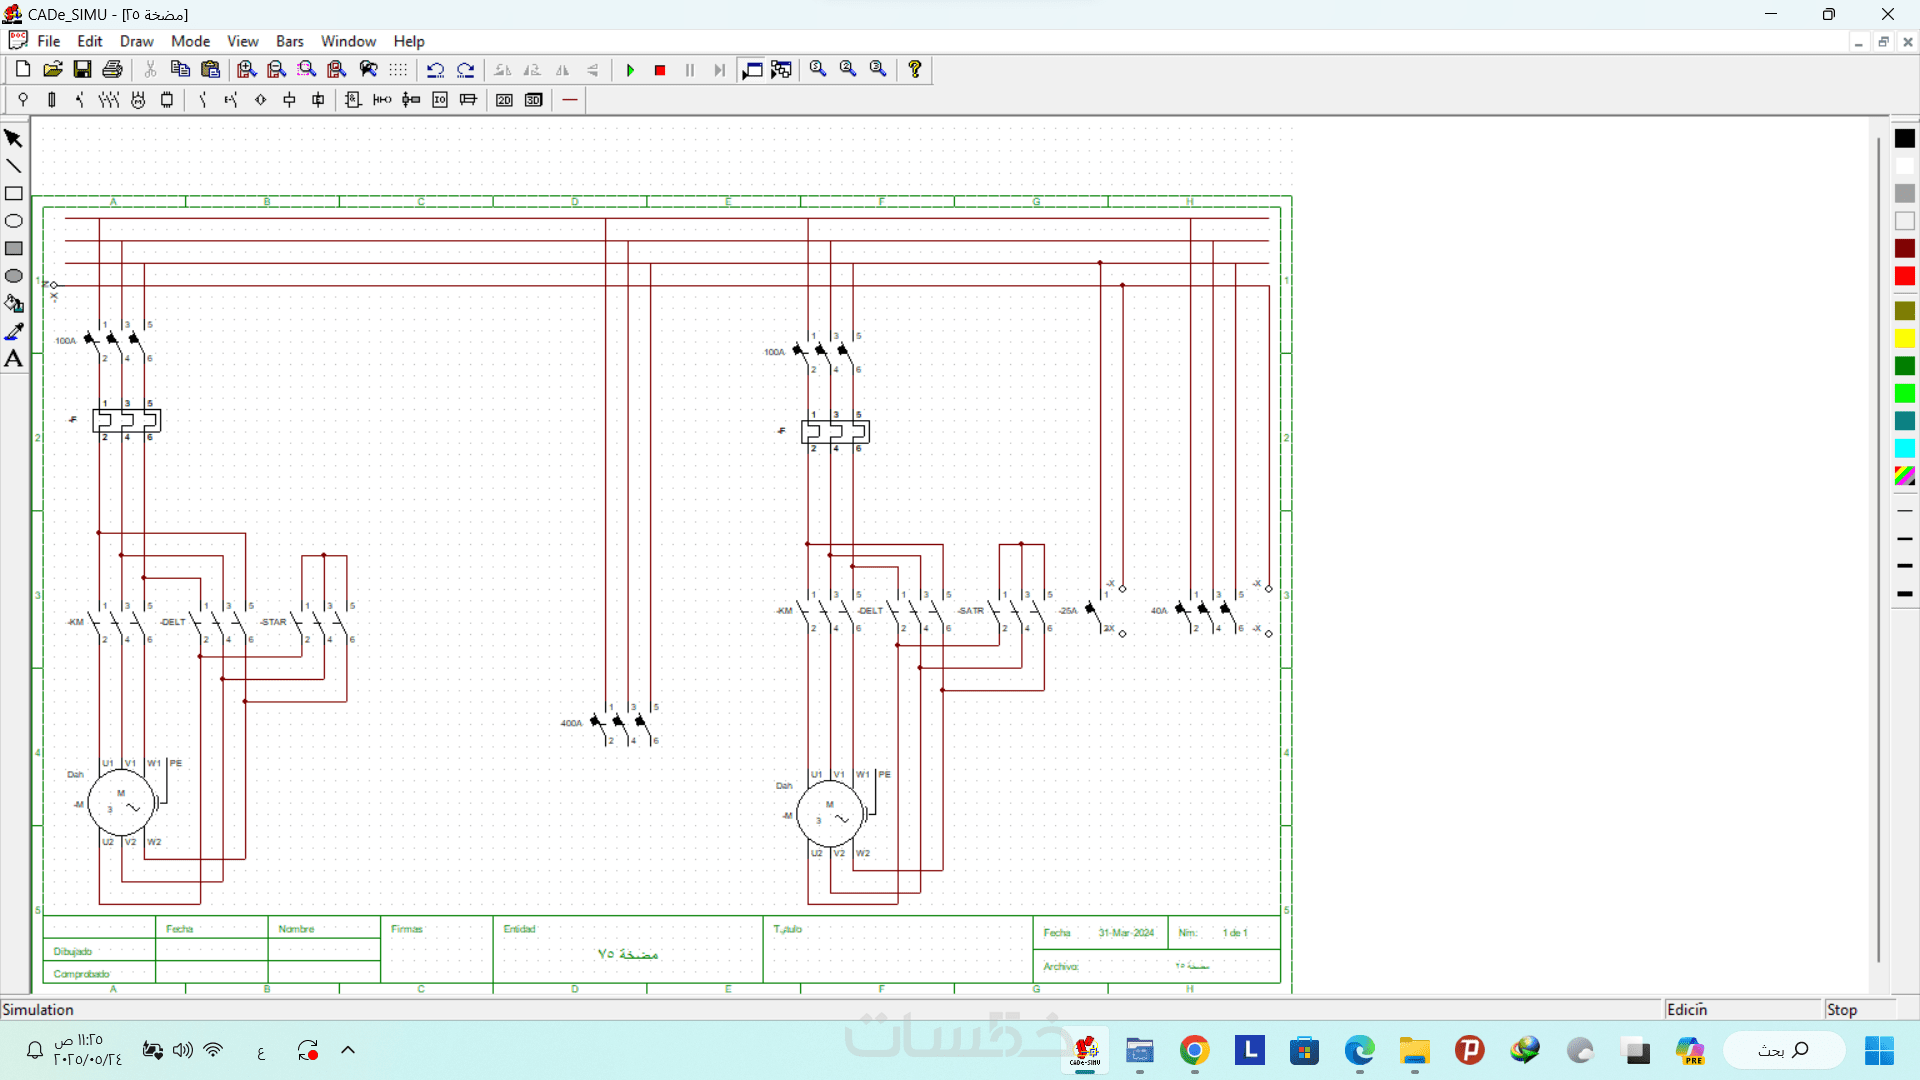
Task: Open the motors component bar icon
Action: (138, 100)
